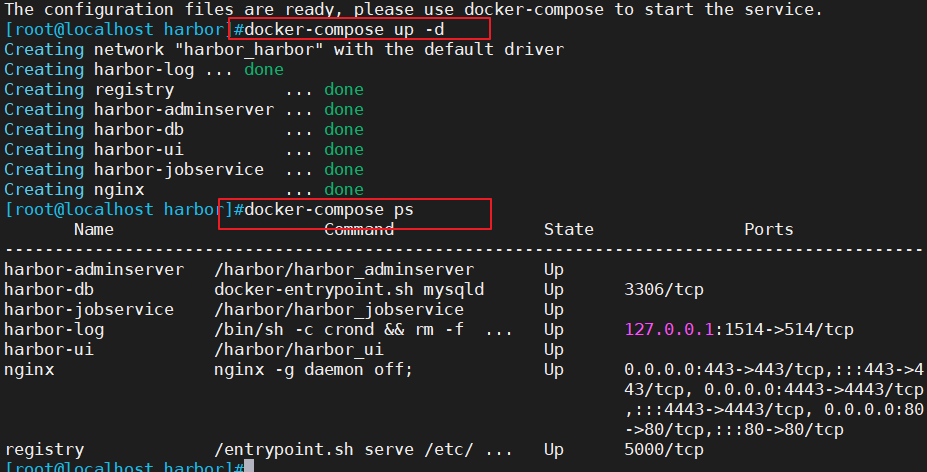Image resolution: width=927 pixels, height=472 pixels.
Task: Click the 3306/tcp port entry
Action: click(663, 290)
